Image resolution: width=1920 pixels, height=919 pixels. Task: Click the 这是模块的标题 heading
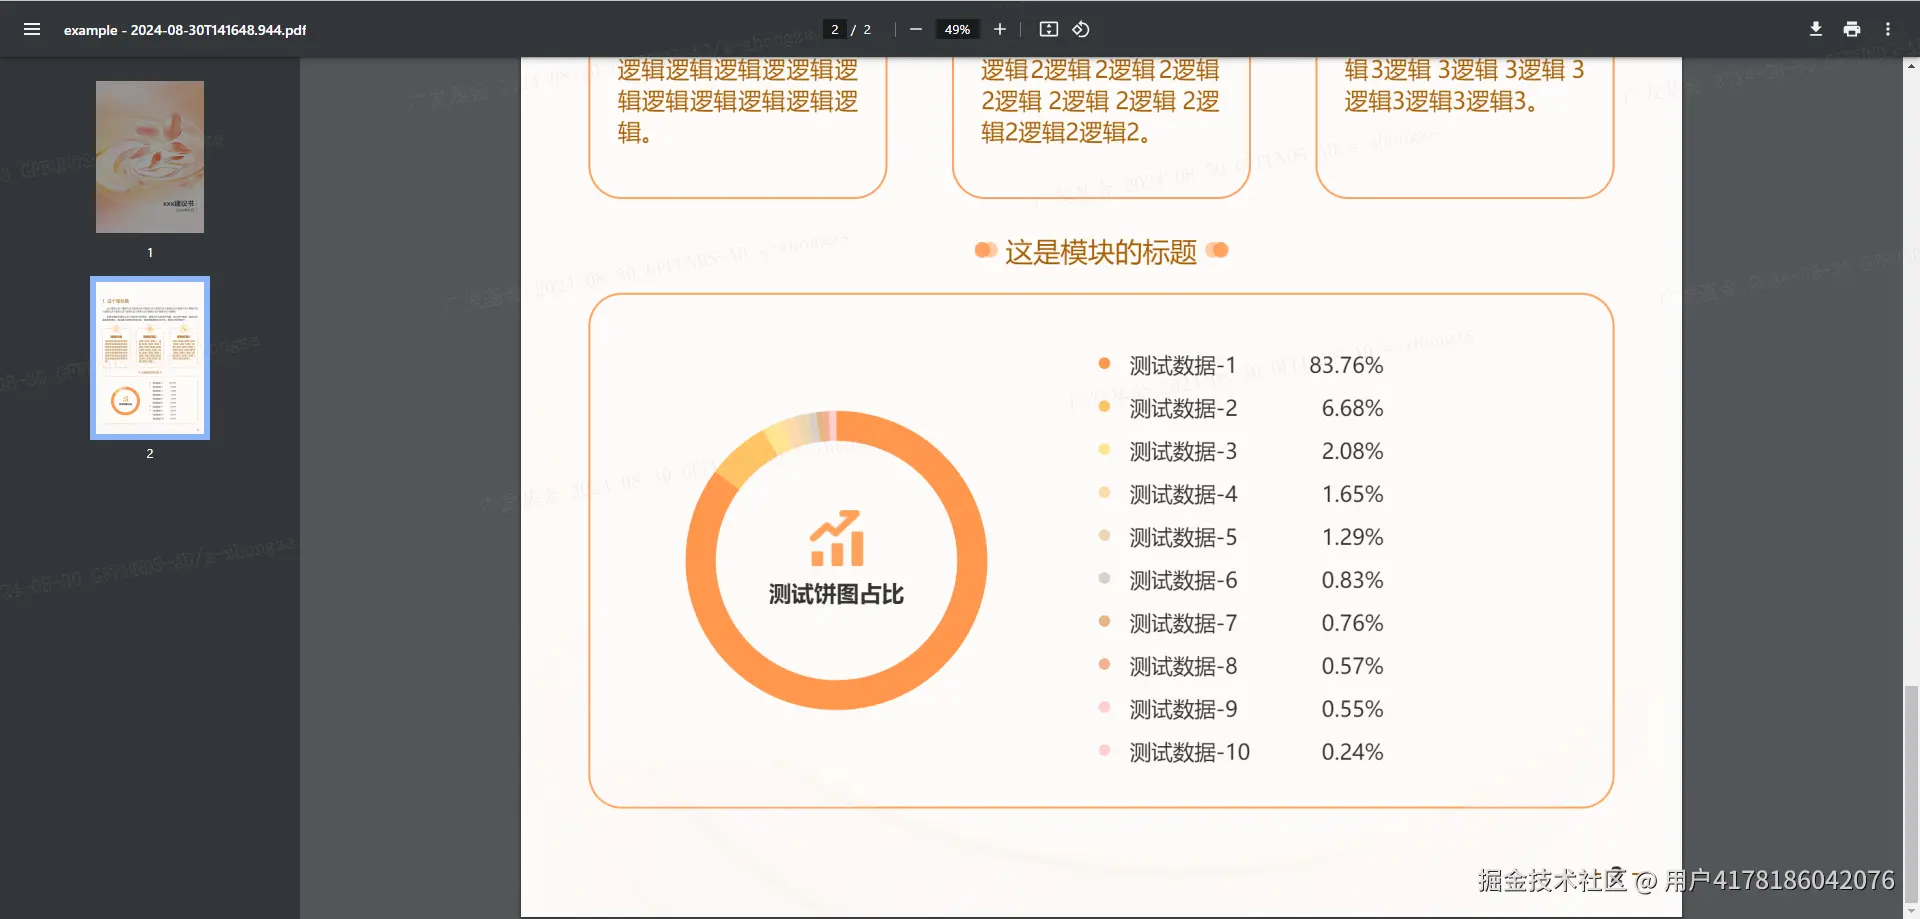[1101, 251]
